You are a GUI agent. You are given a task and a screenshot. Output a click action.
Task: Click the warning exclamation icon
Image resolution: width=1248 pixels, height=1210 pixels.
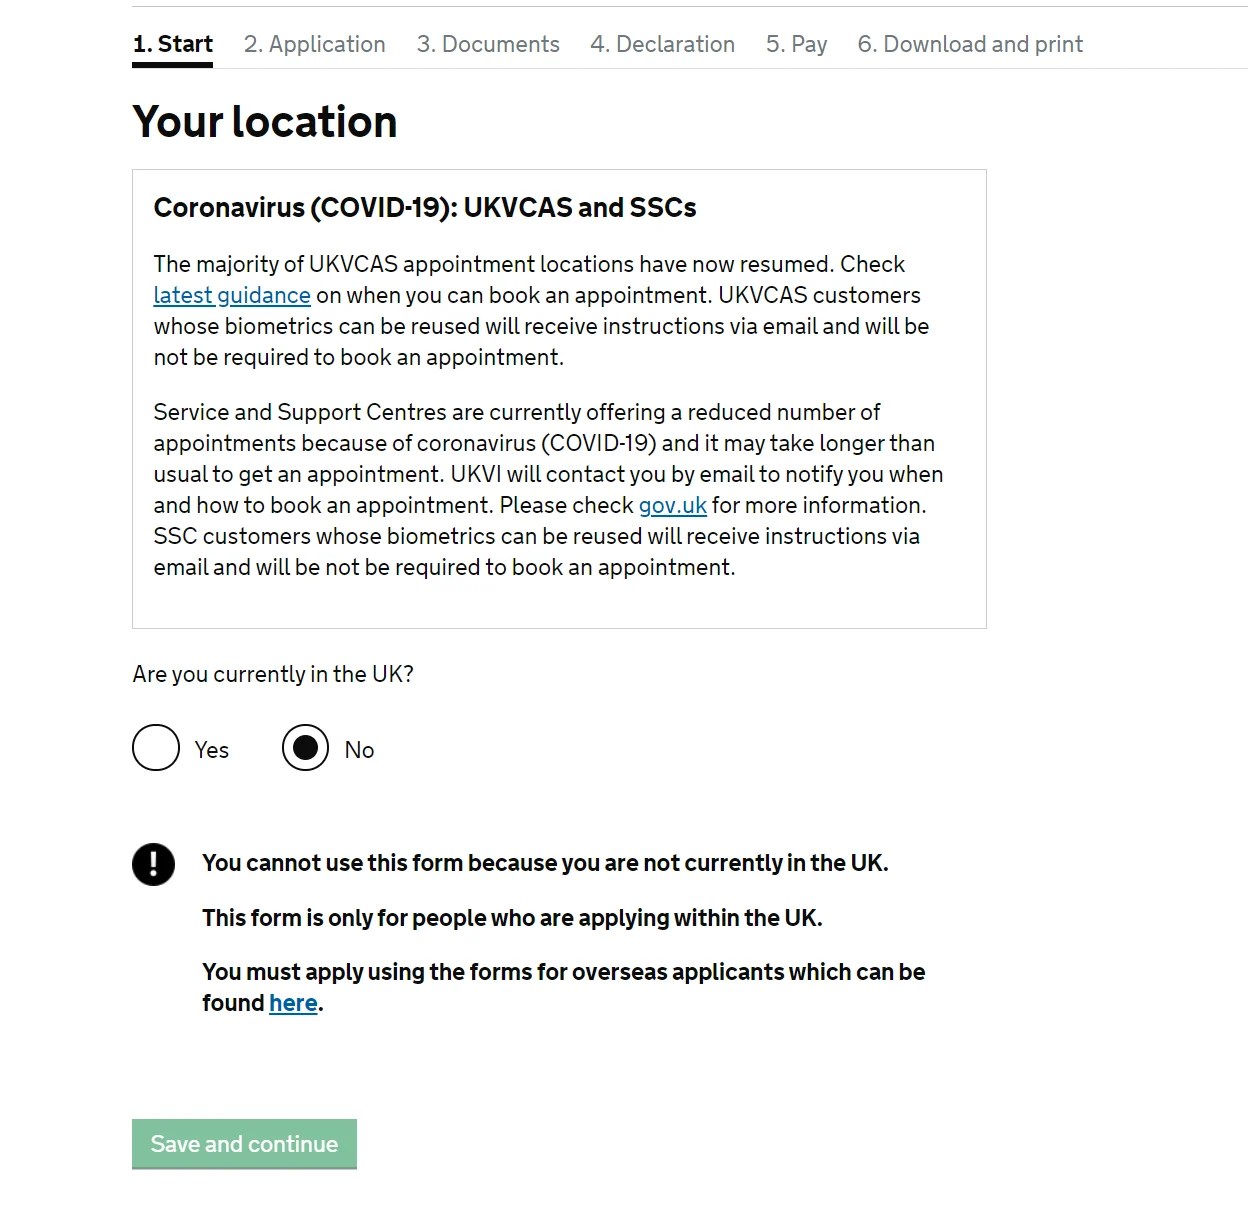153,864
